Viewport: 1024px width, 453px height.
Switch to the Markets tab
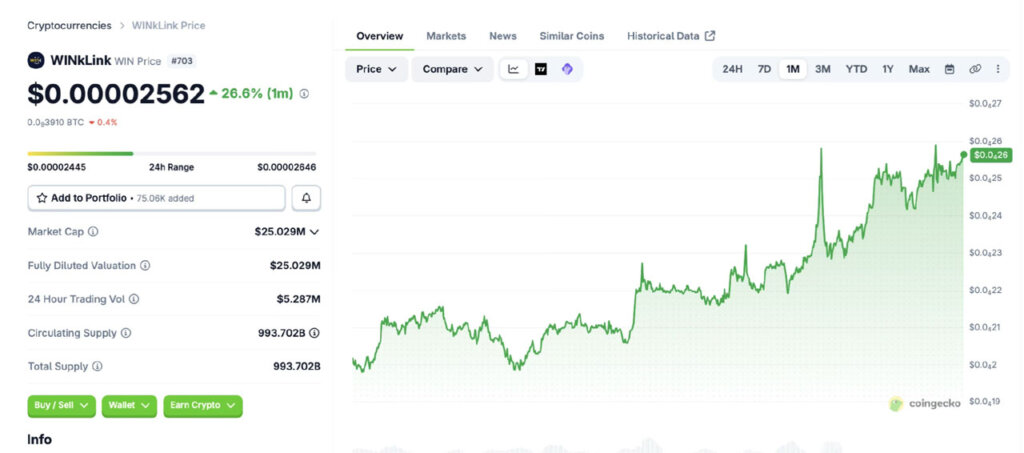[446, 36]
